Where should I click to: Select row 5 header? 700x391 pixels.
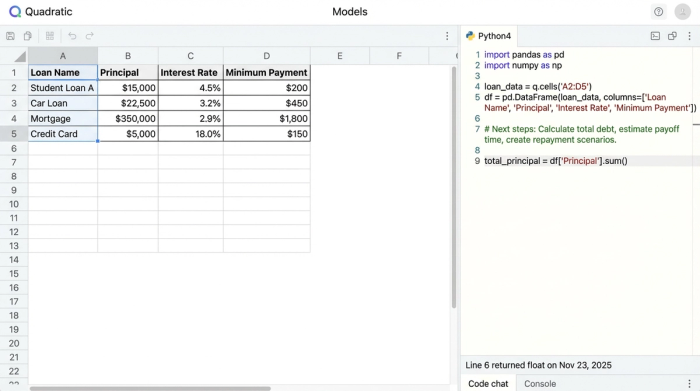14,134
